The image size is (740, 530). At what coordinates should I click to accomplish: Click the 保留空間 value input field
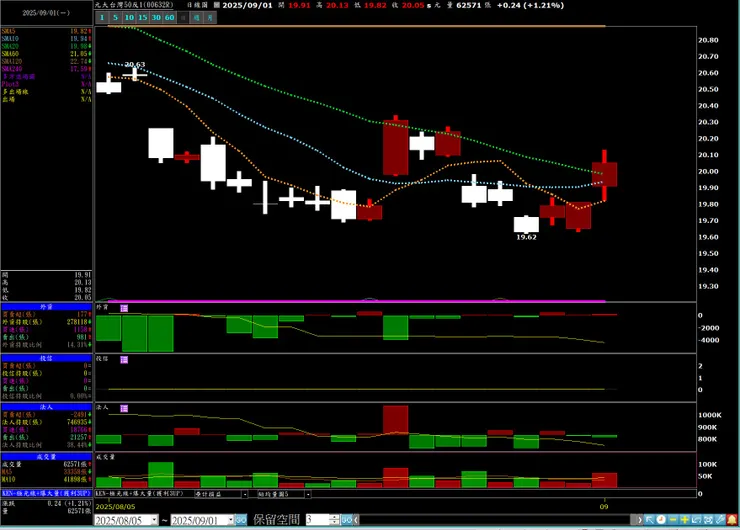pos(317,520)
